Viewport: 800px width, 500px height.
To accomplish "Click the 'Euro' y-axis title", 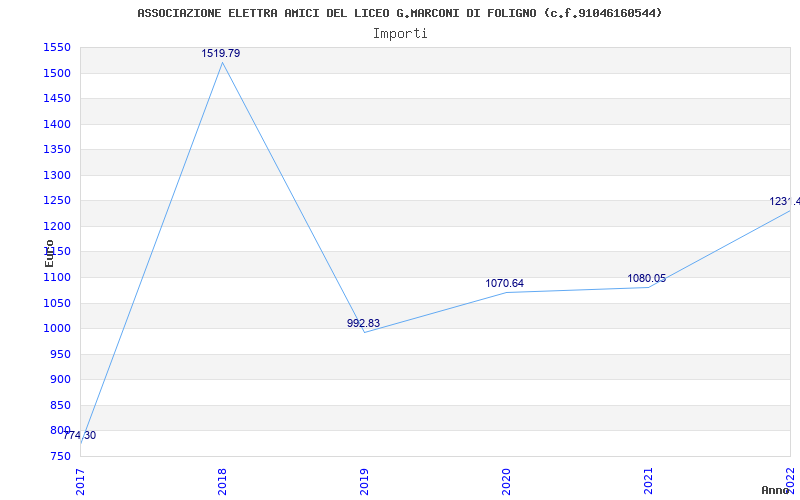I will pos(49,253).
